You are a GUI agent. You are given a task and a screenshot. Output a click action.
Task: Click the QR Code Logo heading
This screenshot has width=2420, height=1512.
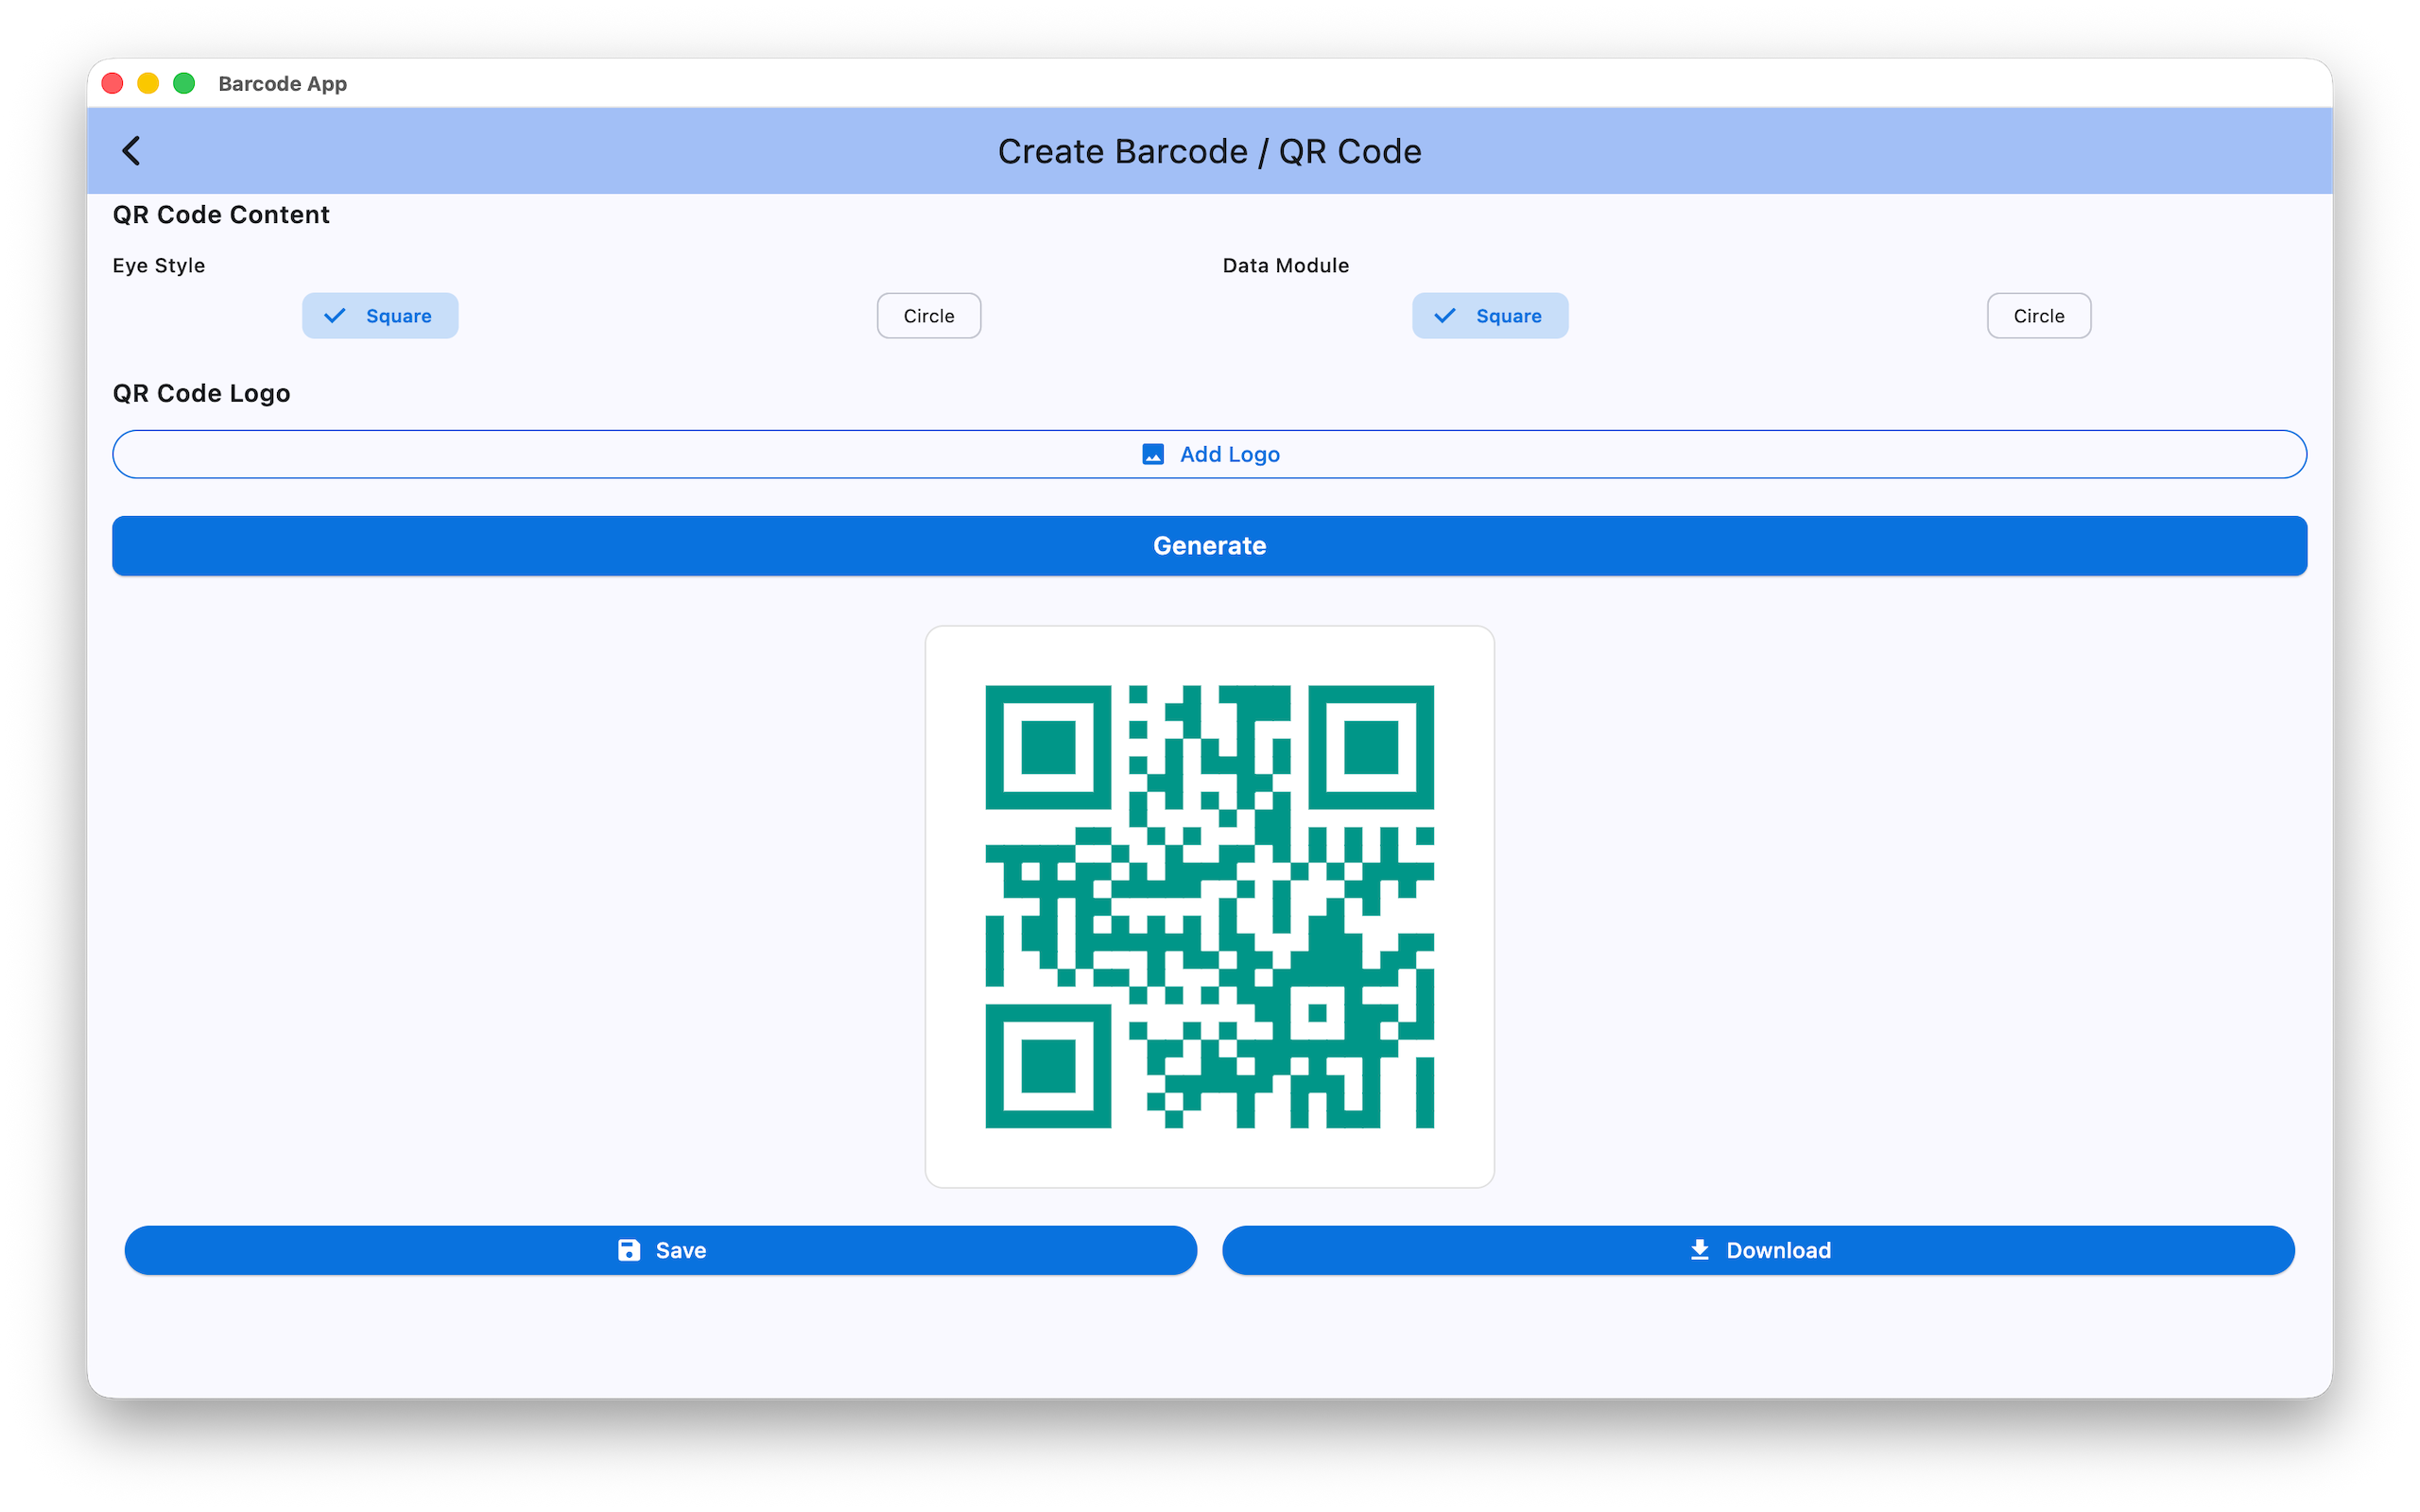click(201, 393)
